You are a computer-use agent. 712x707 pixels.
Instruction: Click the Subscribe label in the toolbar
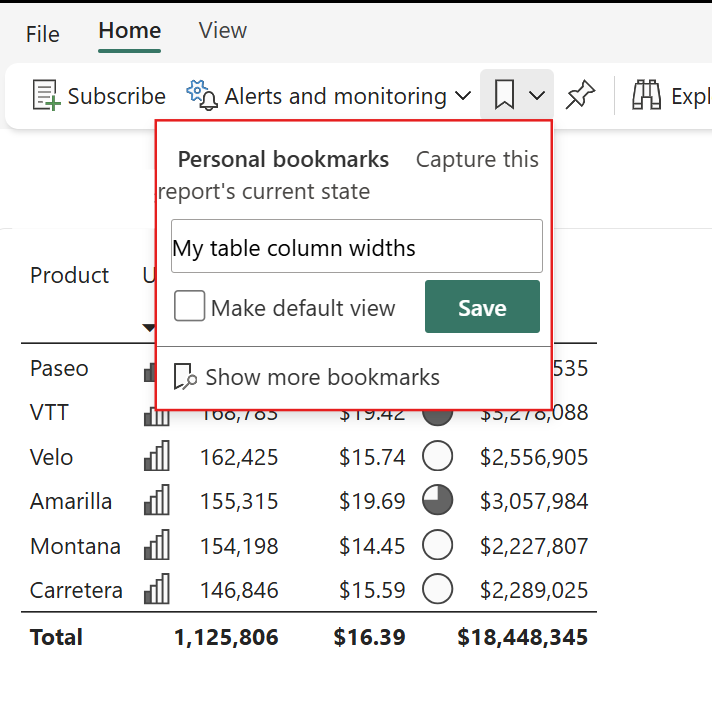117,96
